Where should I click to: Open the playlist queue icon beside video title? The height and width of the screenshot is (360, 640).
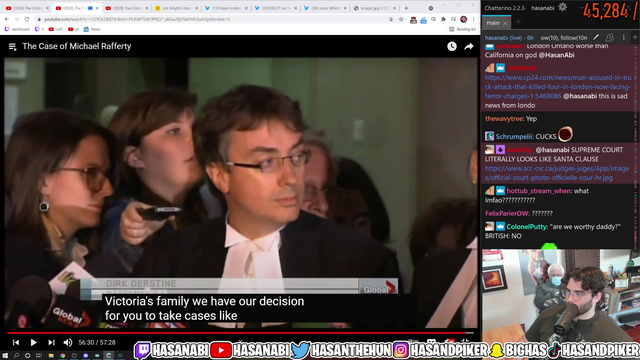coord(13,47)
